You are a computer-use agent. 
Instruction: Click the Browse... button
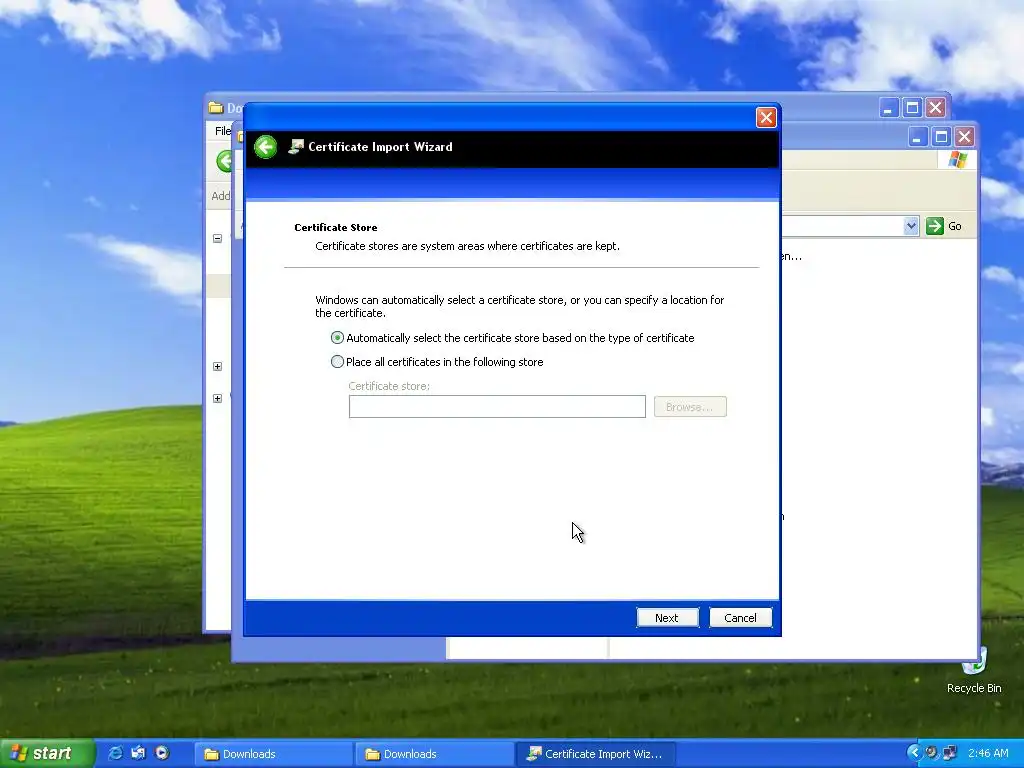click(x=690, y=407)
